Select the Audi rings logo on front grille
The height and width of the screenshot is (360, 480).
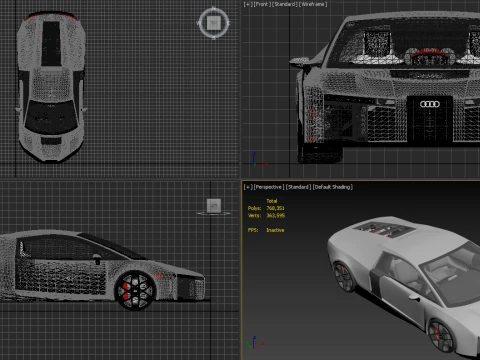point(430,104)
